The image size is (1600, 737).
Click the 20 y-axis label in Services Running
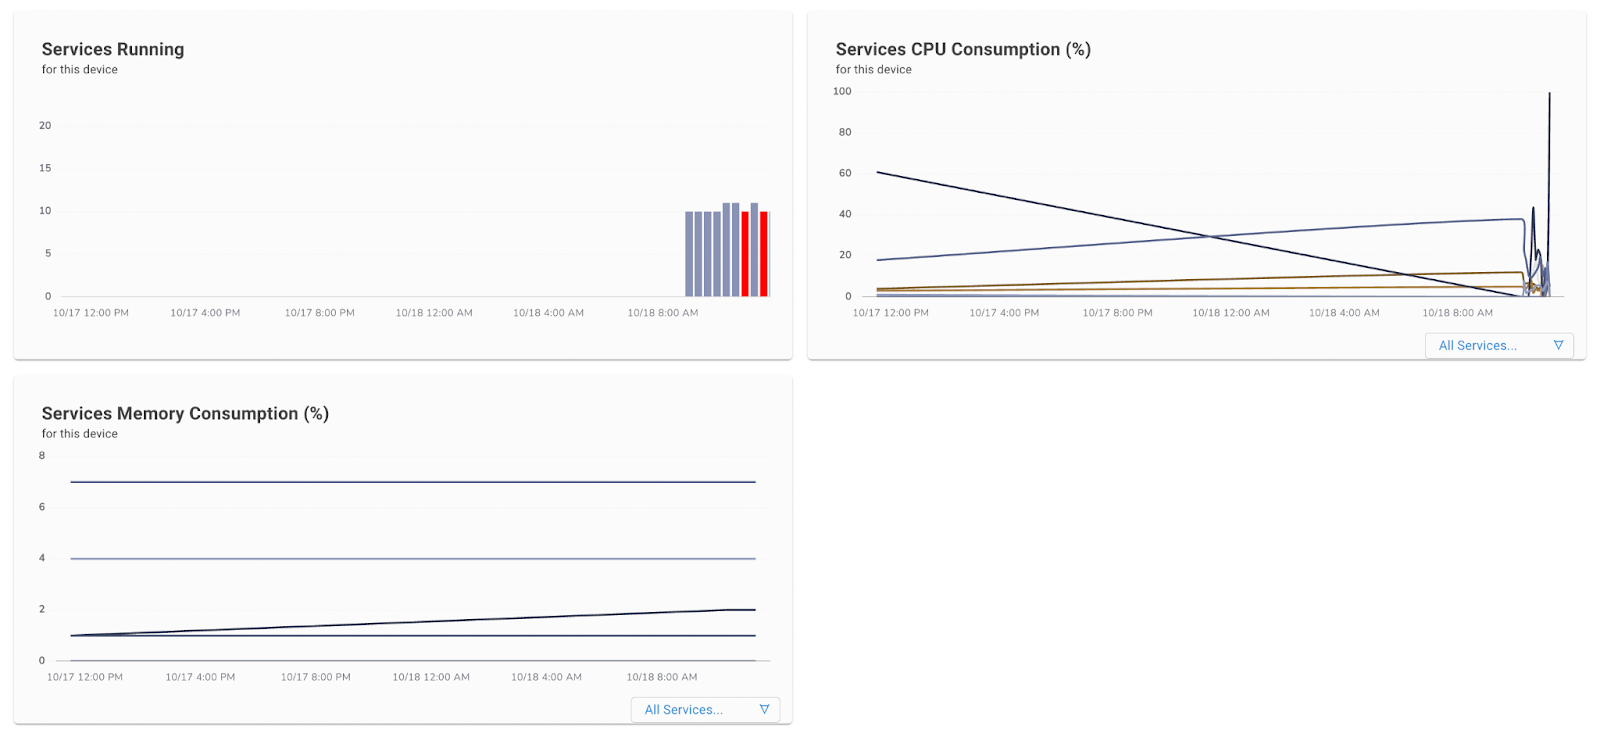pos(45,125)
